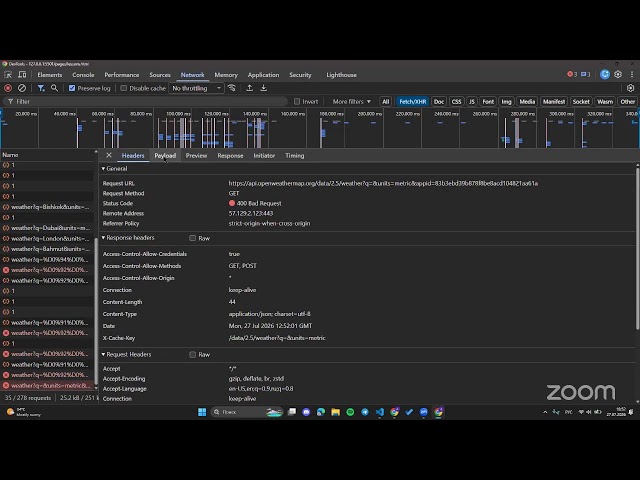The image size is (640, 480).
Task: Open the DevTools three-dot customize menu
Action: pos(632,74)
